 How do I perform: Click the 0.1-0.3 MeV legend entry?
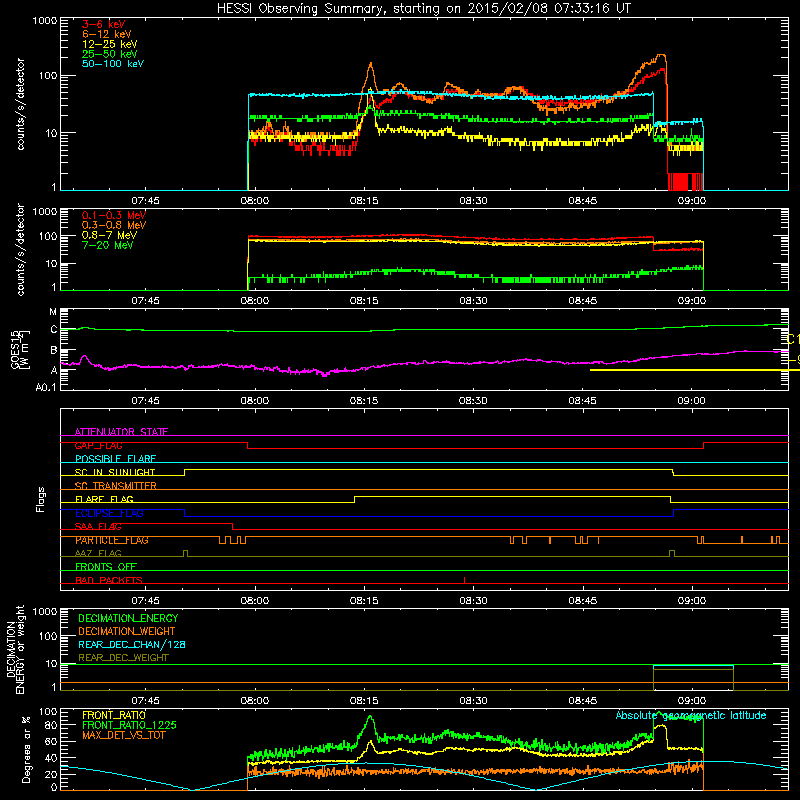pos(114,215)
